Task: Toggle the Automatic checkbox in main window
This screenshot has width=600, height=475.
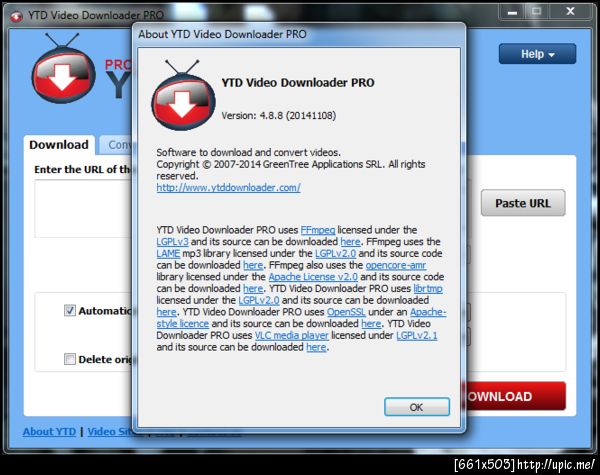Action: (70, 310)
